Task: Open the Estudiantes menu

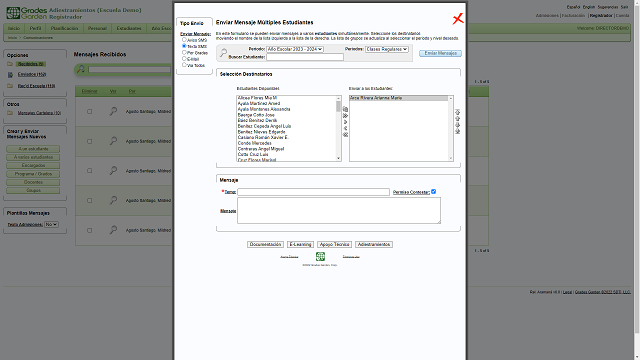Action: (129, 29)
